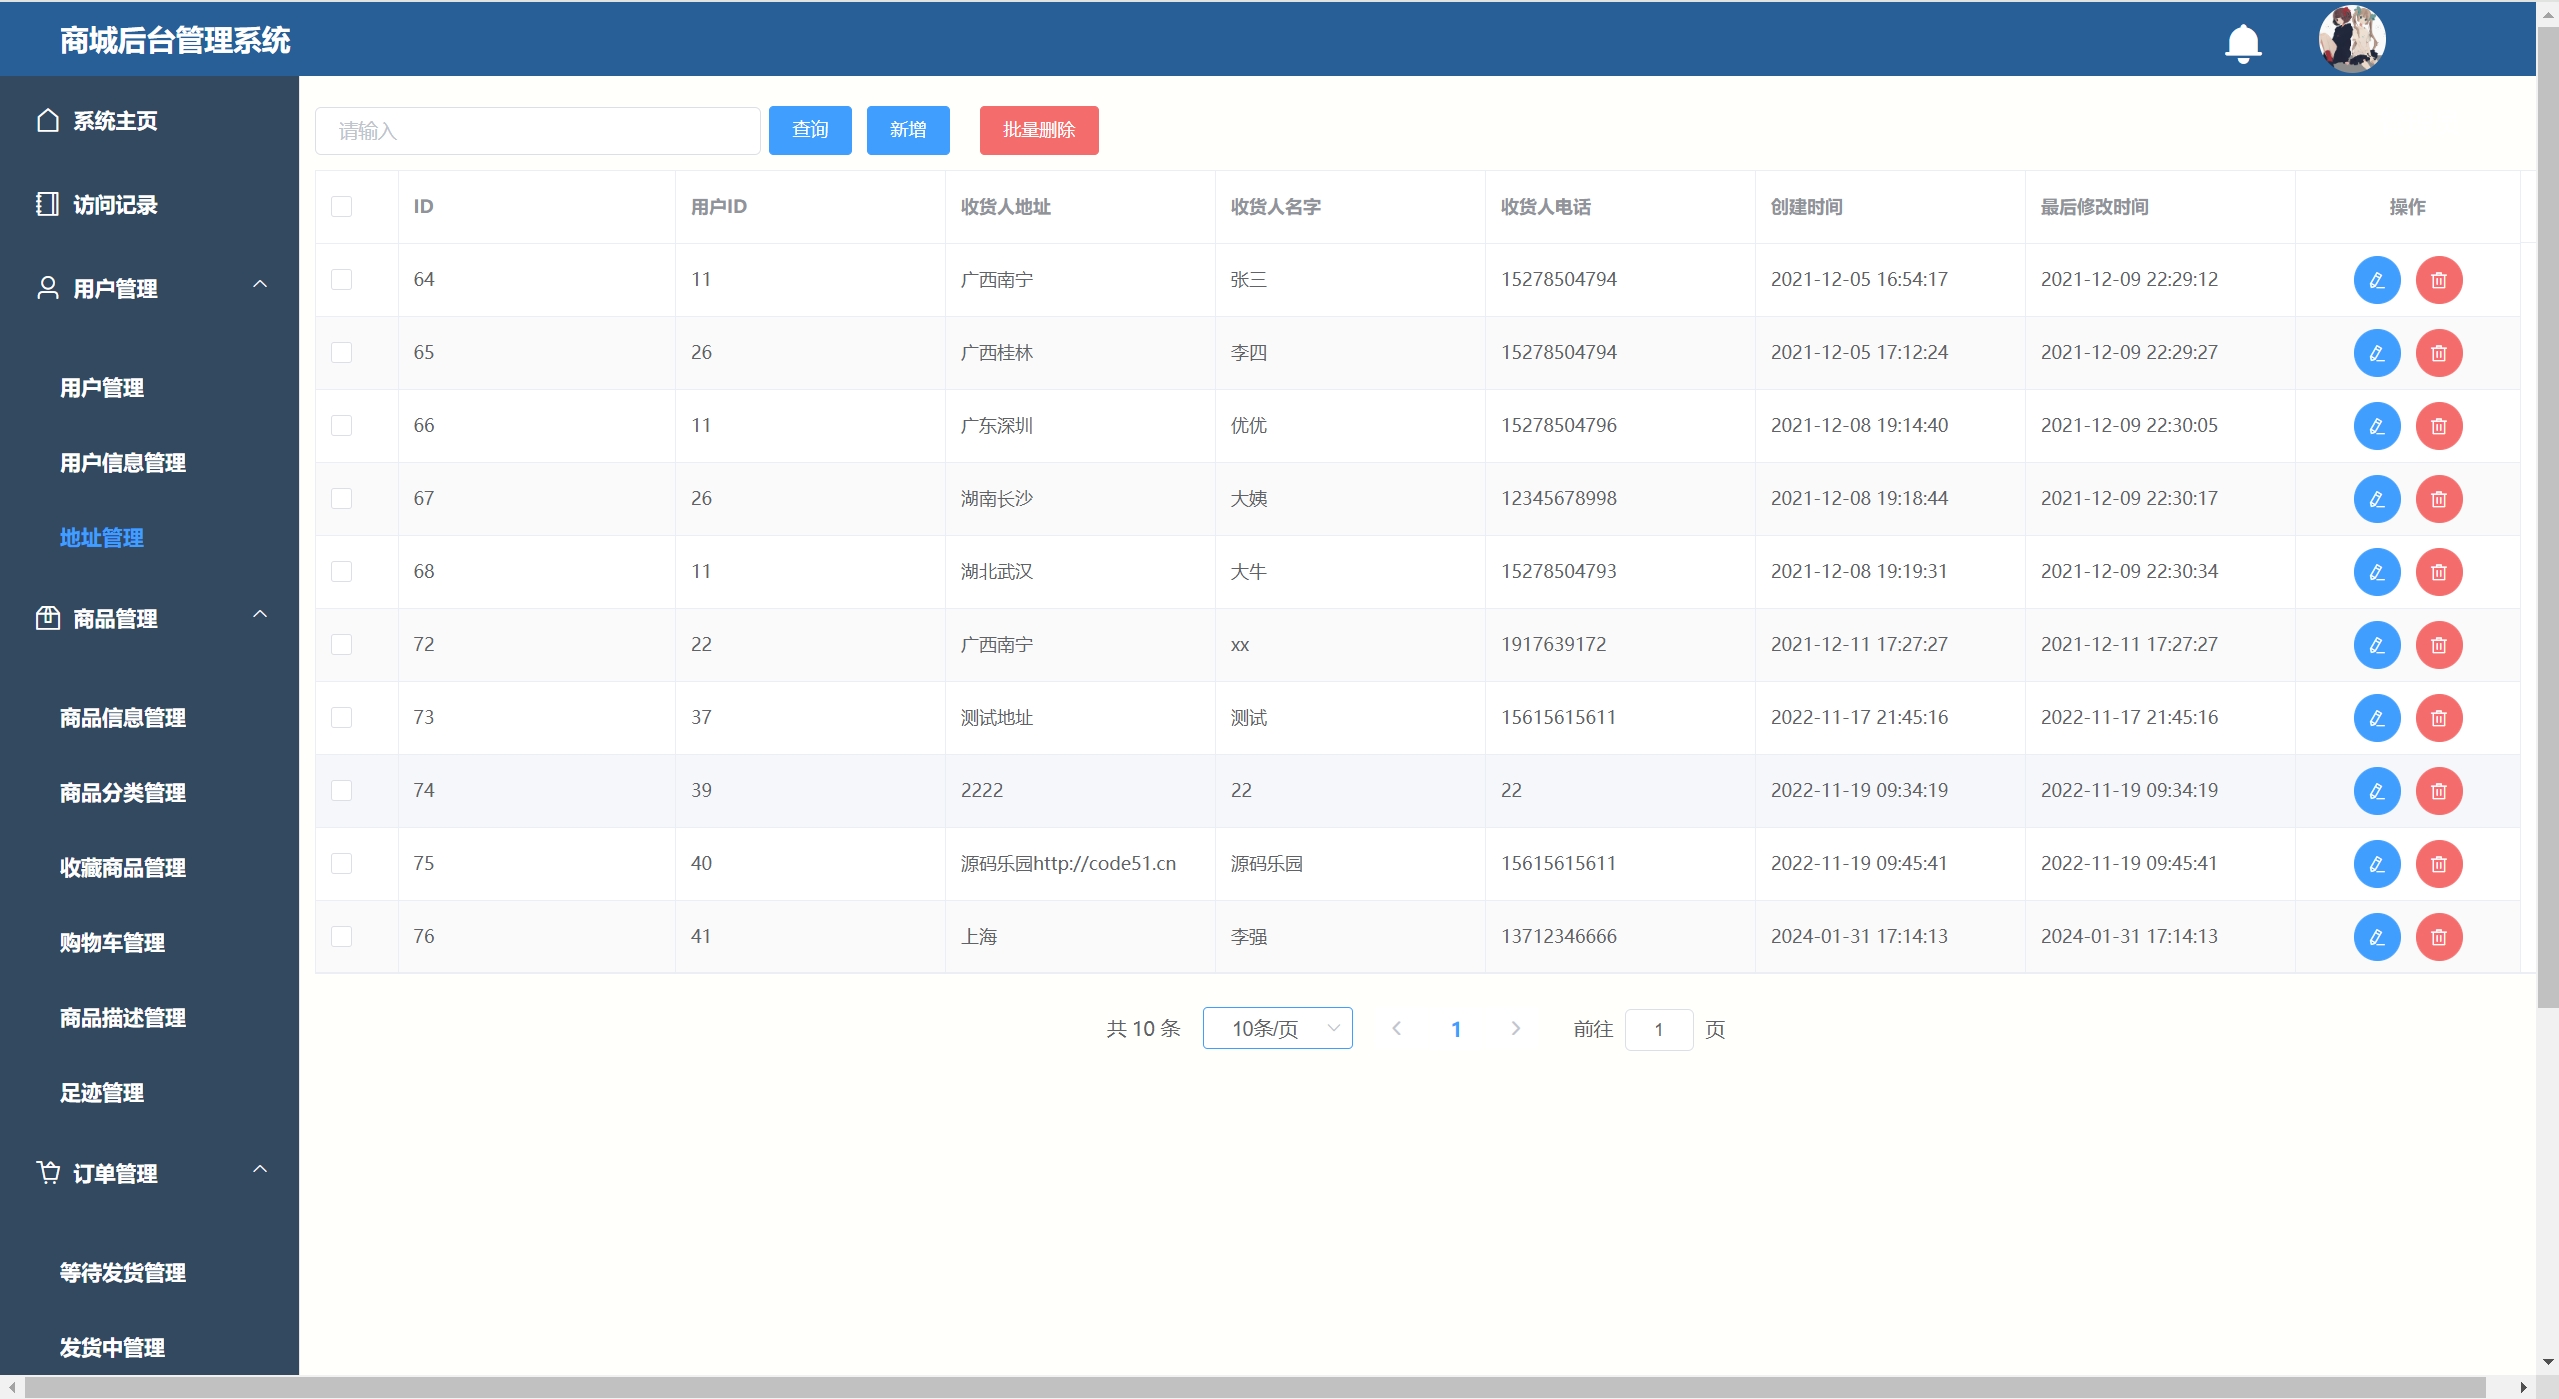The height and width of the screenshot is (1399, 2559).
Task: Toggle the select-all header checkbox
Action: pos(342,207)
